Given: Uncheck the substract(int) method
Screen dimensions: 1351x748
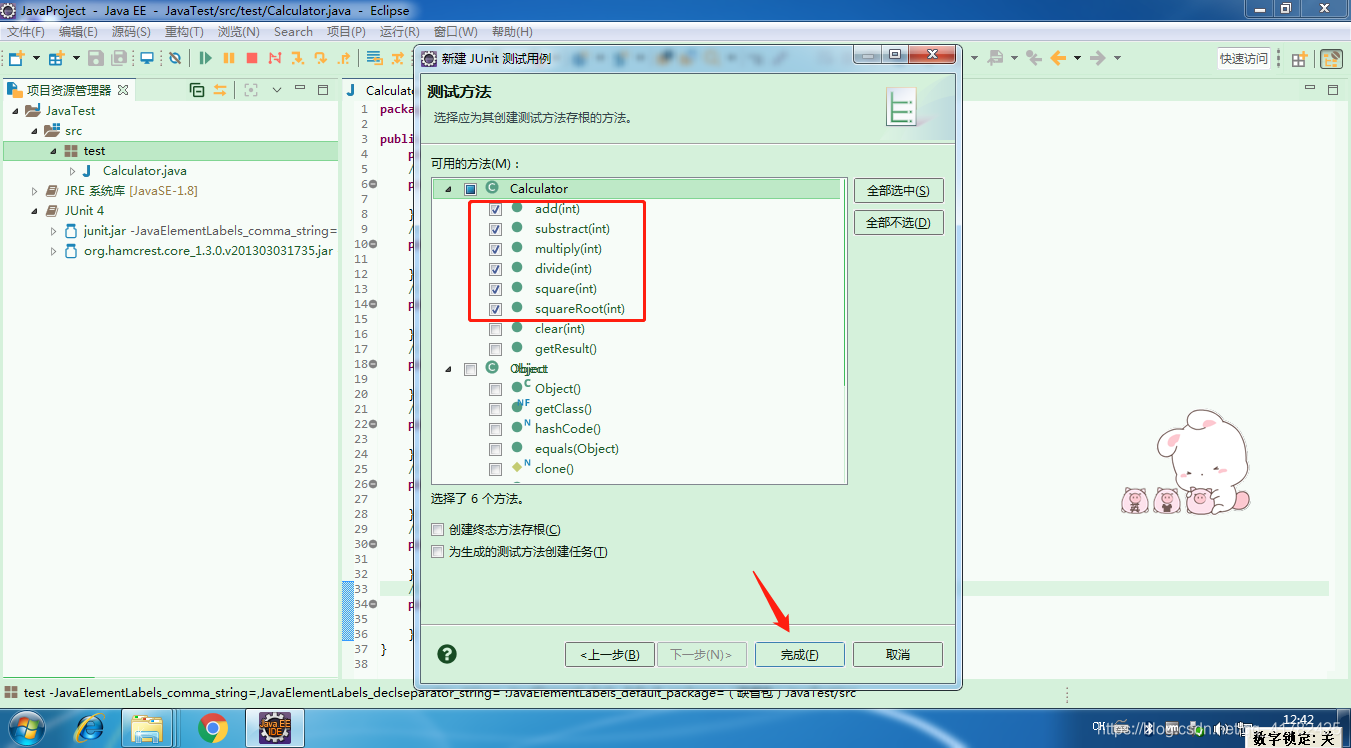Looking at the screenshot, I should pos(495,229).
